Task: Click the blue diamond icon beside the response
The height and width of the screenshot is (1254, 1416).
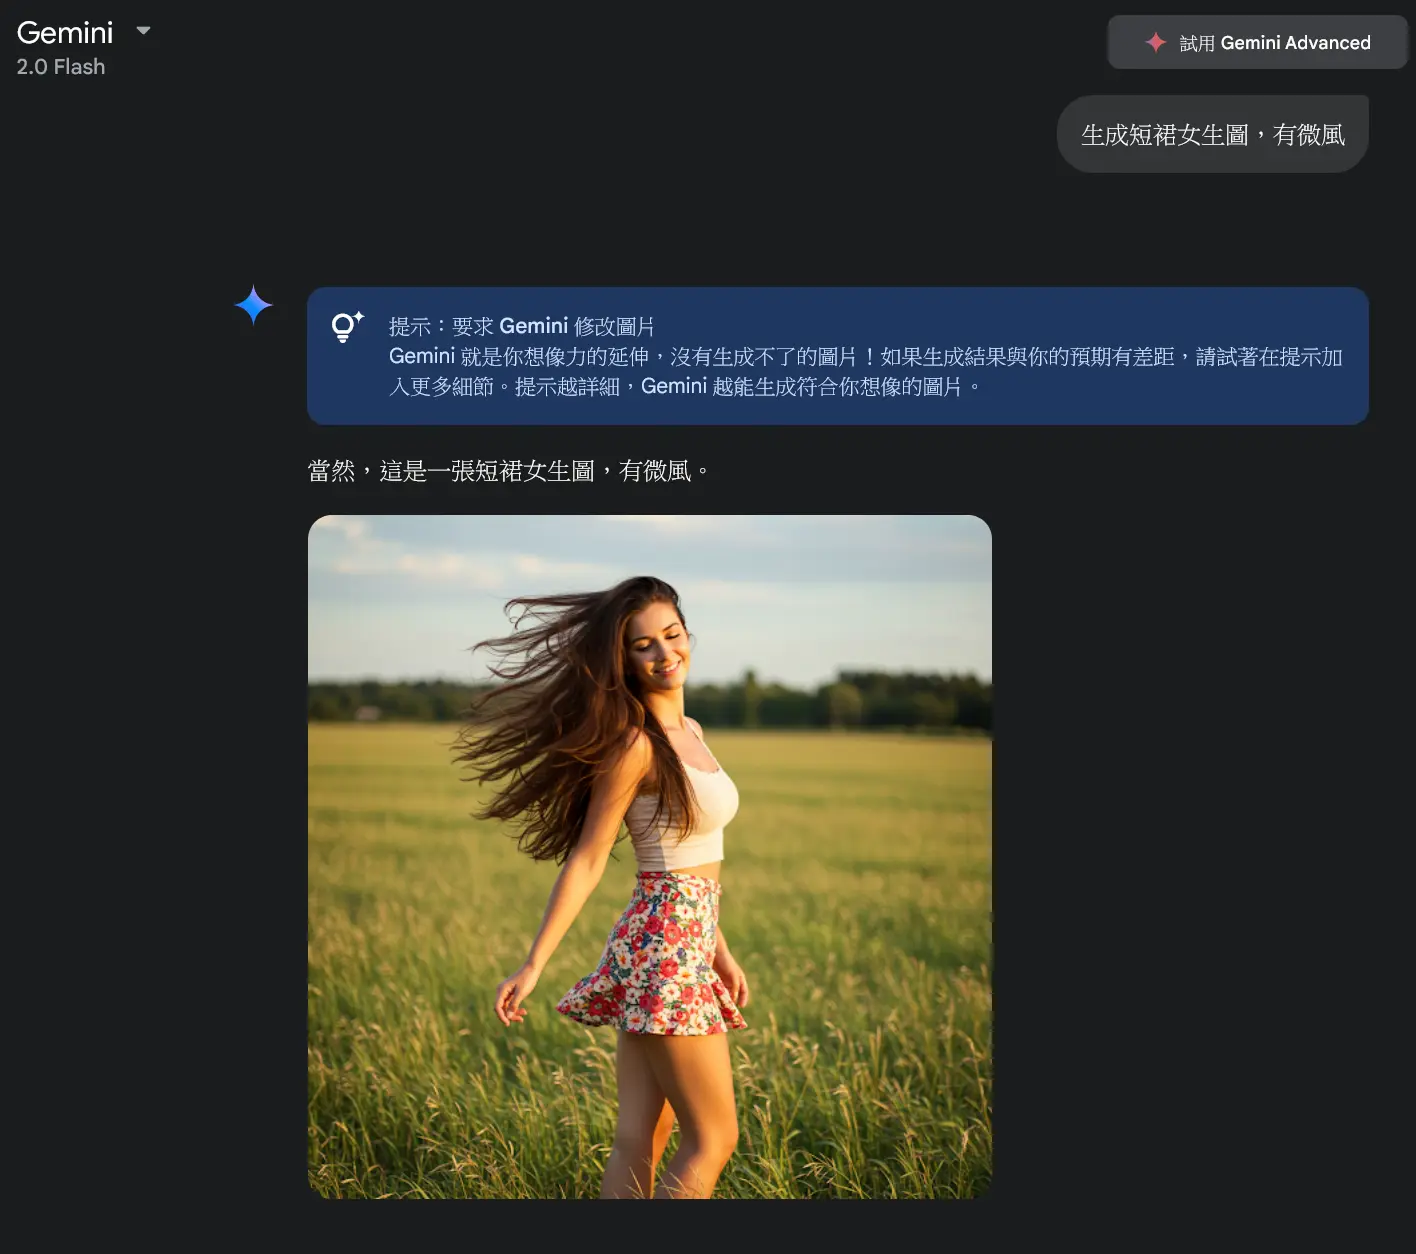Action: point(253,305)
